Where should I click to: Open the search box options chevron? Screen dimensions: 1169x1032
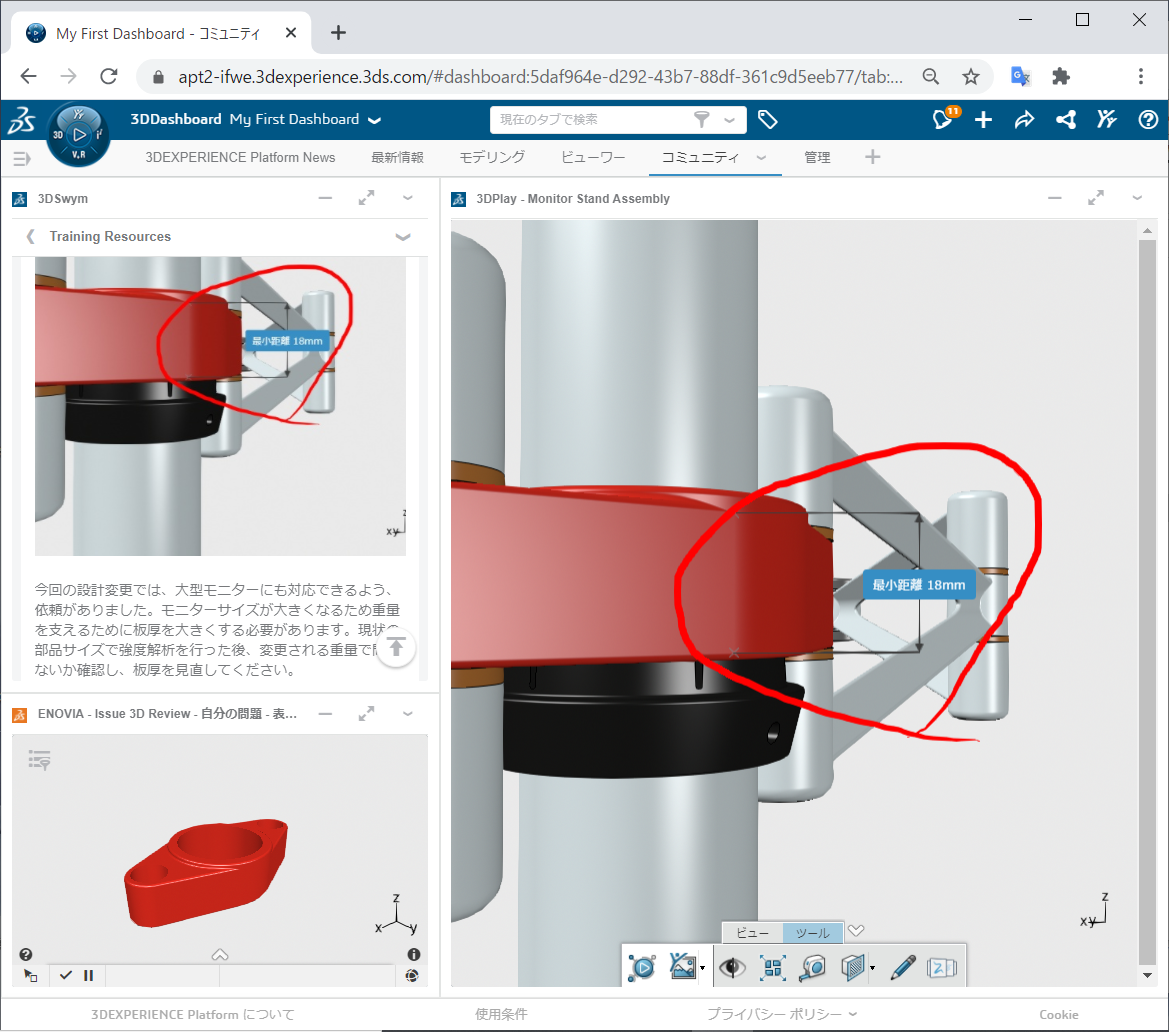[730, 120]
